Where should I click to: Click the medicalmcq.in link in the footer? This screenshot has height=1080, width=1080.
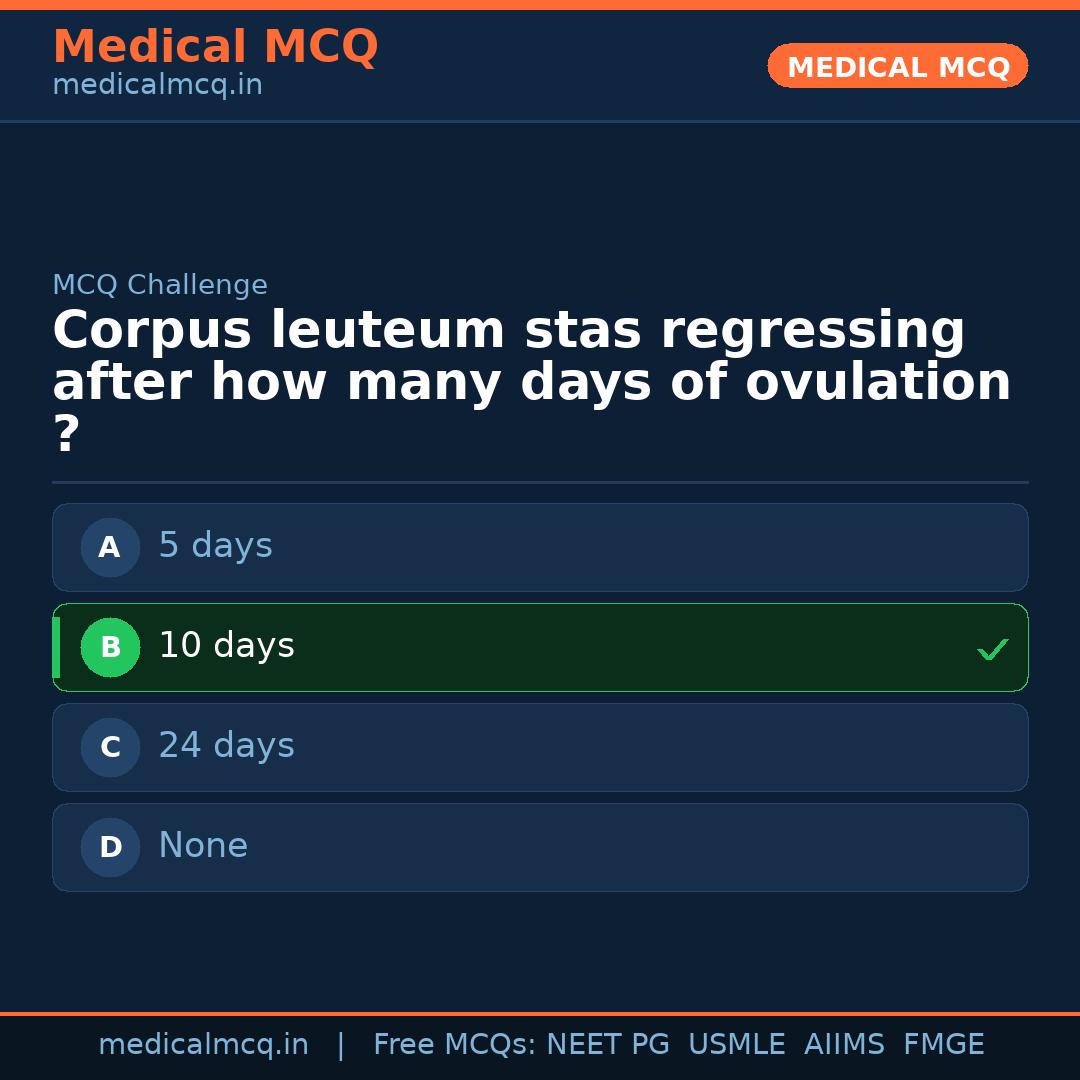[204, 1044]
